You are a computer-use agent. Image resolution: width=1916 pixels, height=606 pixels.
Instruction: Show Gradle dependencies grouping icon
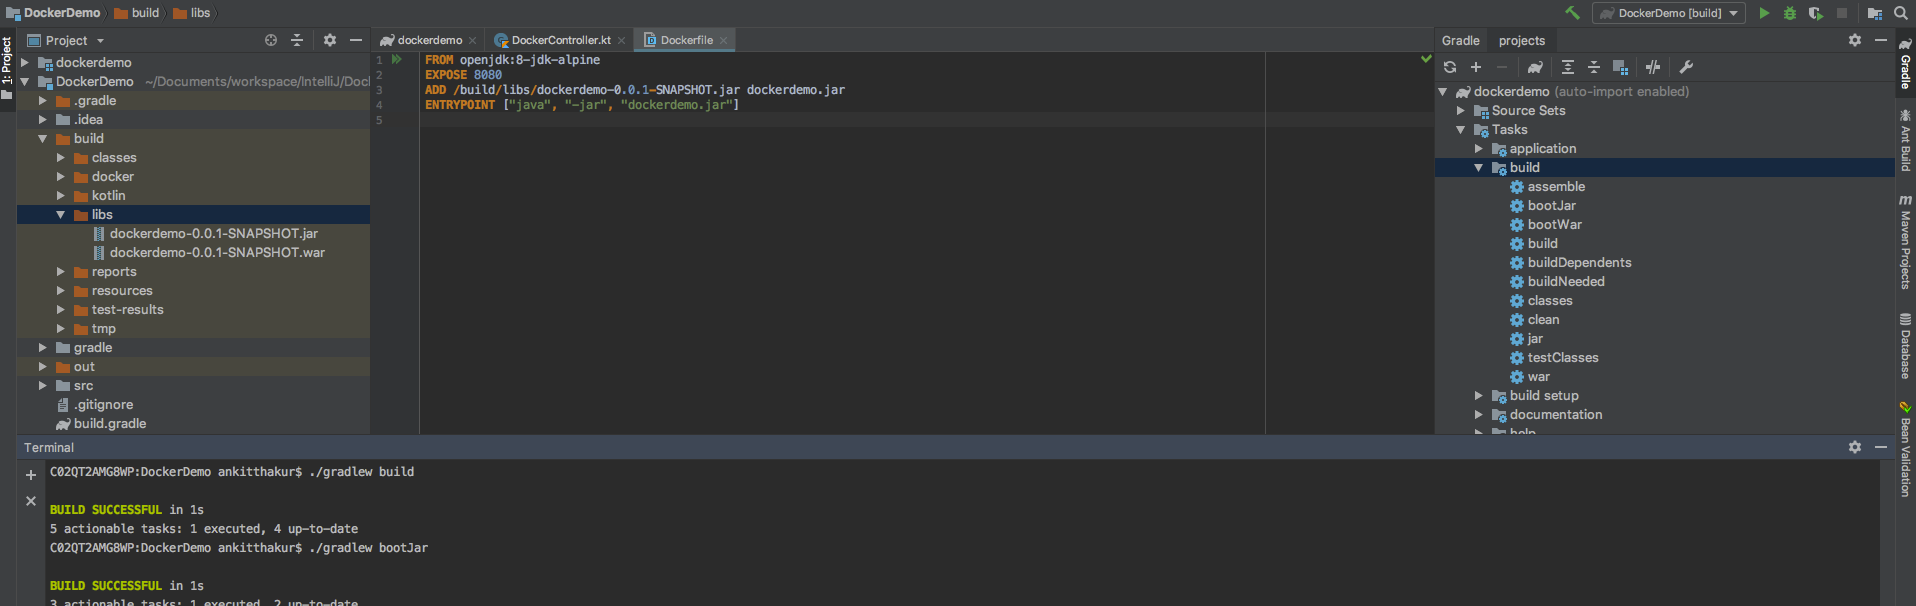pos(1621,67)
